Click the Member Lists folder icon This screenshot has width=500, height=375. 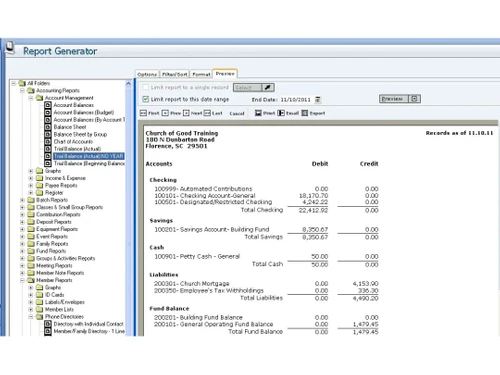tap(40, 309)
